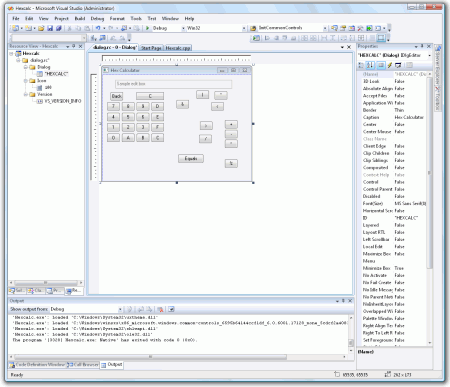Toggle the auto-hide pin on Resource View
This screenshot has width=450, height=387.
74,46
